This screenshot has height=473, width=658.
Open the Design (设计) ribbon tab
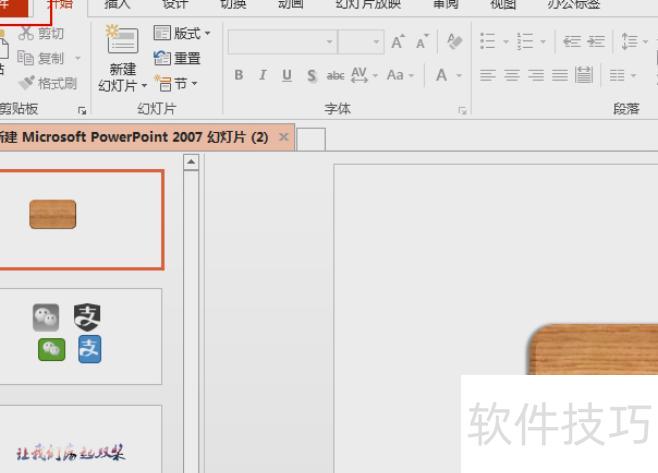pyautogui.click(x=175, y=5)
